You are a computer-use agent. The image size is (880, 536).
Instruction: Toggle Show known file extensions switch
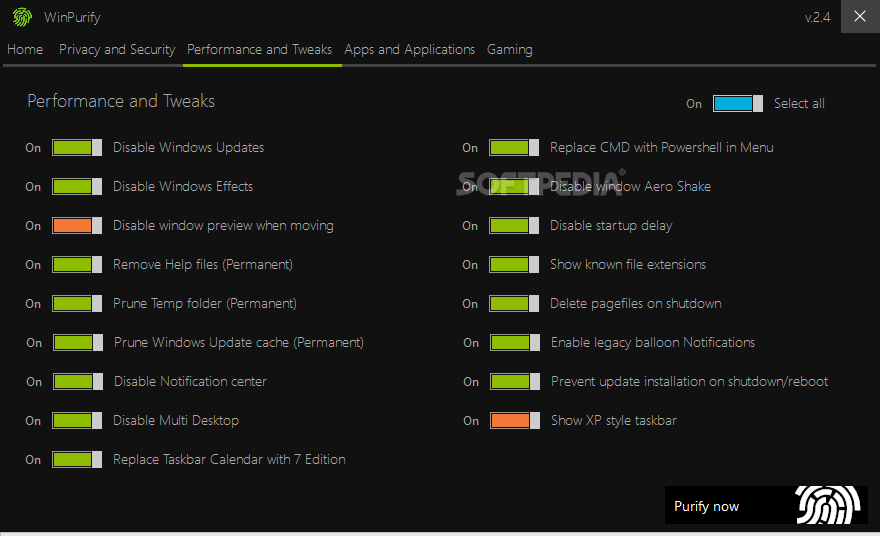(514, 264)
